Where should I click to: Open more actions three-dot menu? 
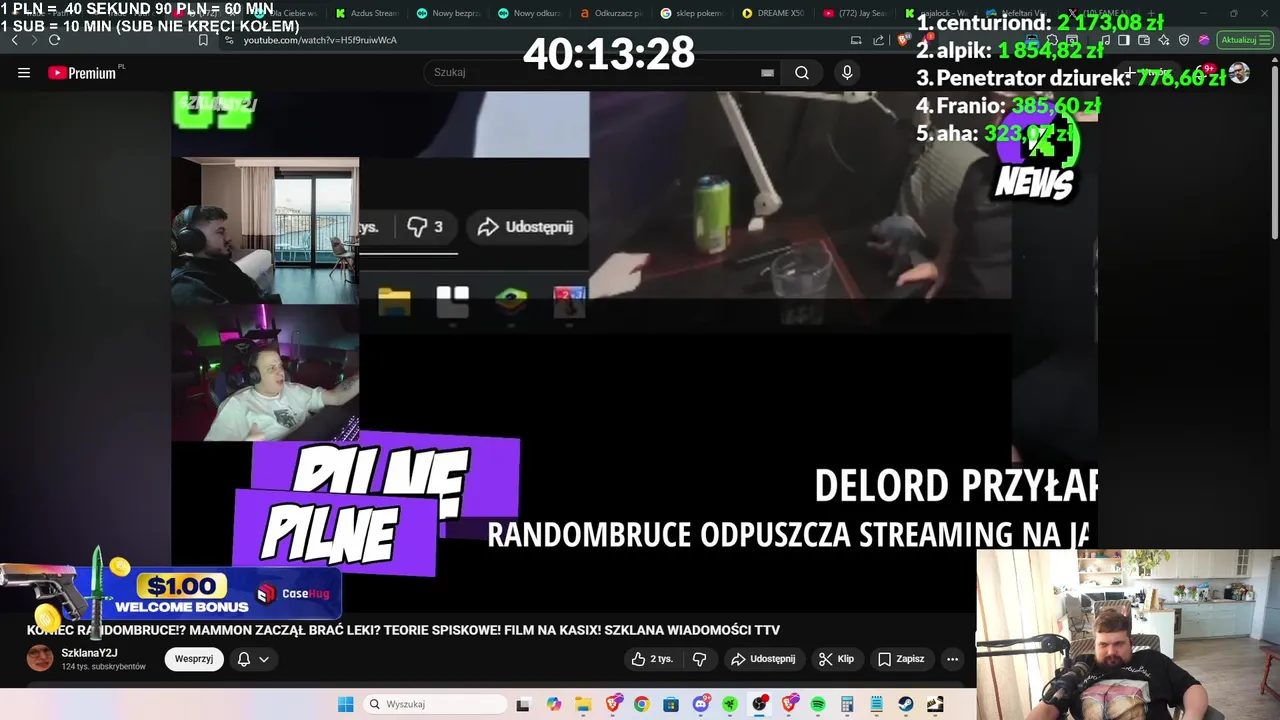[952, 659]
